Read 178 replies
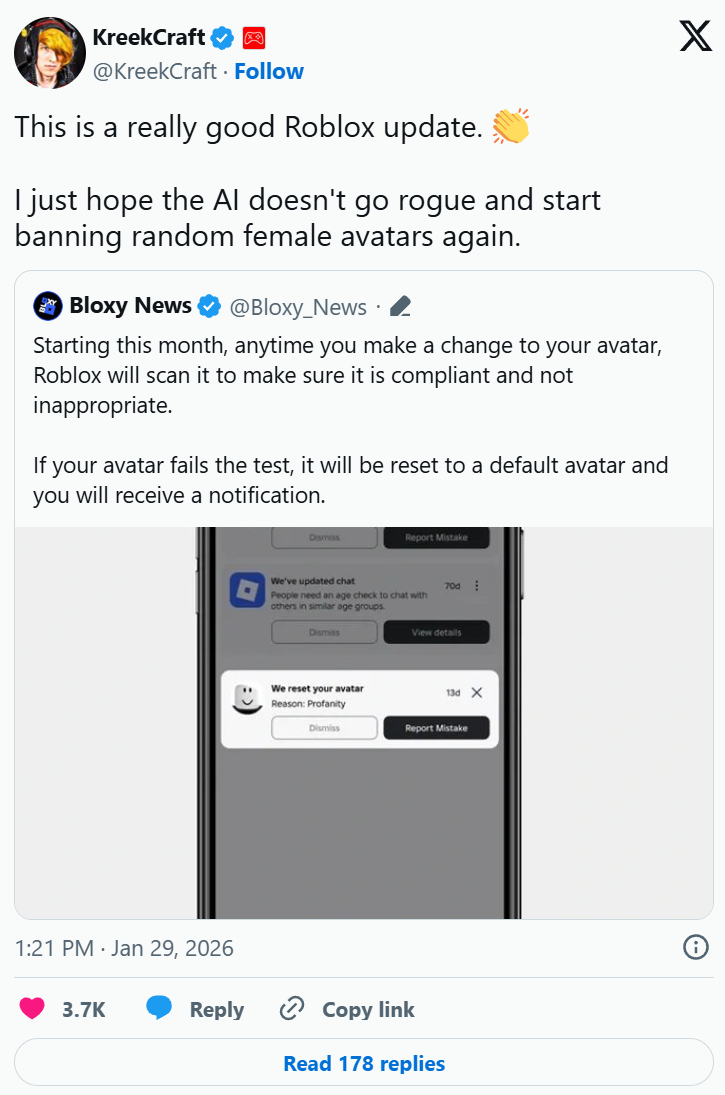Screen dimensions: 725x1095 click(363, 1063)
